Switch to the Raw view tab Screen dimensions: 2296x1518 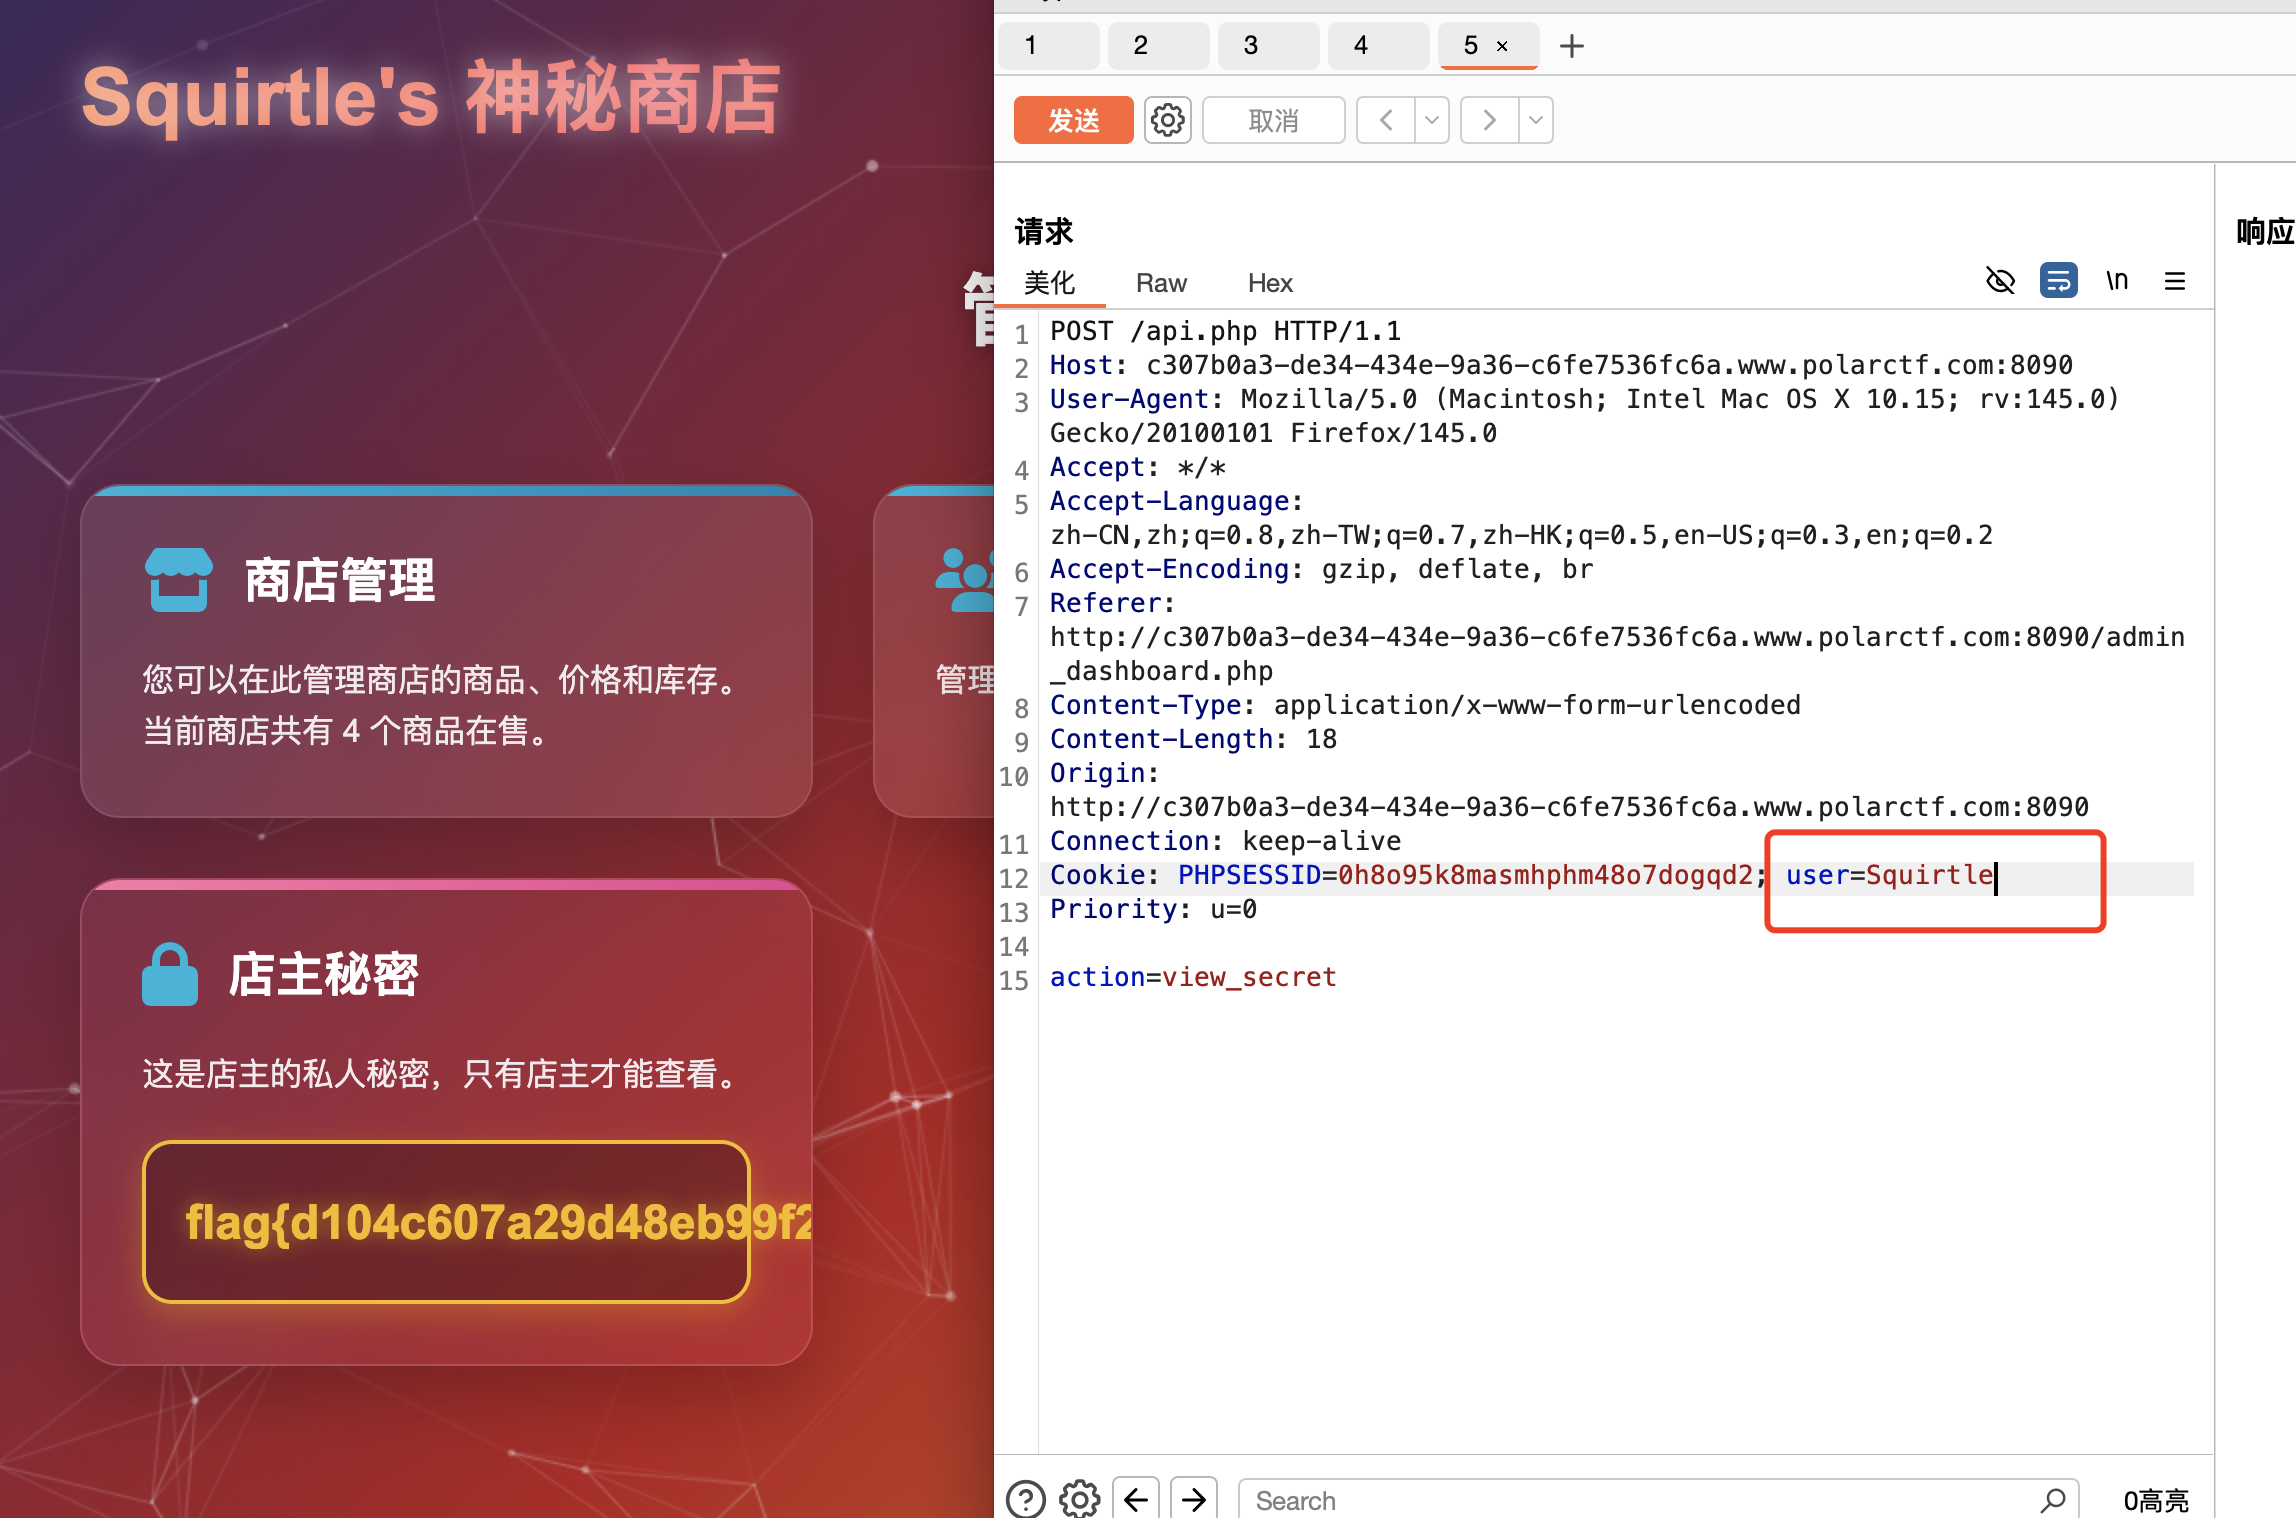pos(1161,283)
